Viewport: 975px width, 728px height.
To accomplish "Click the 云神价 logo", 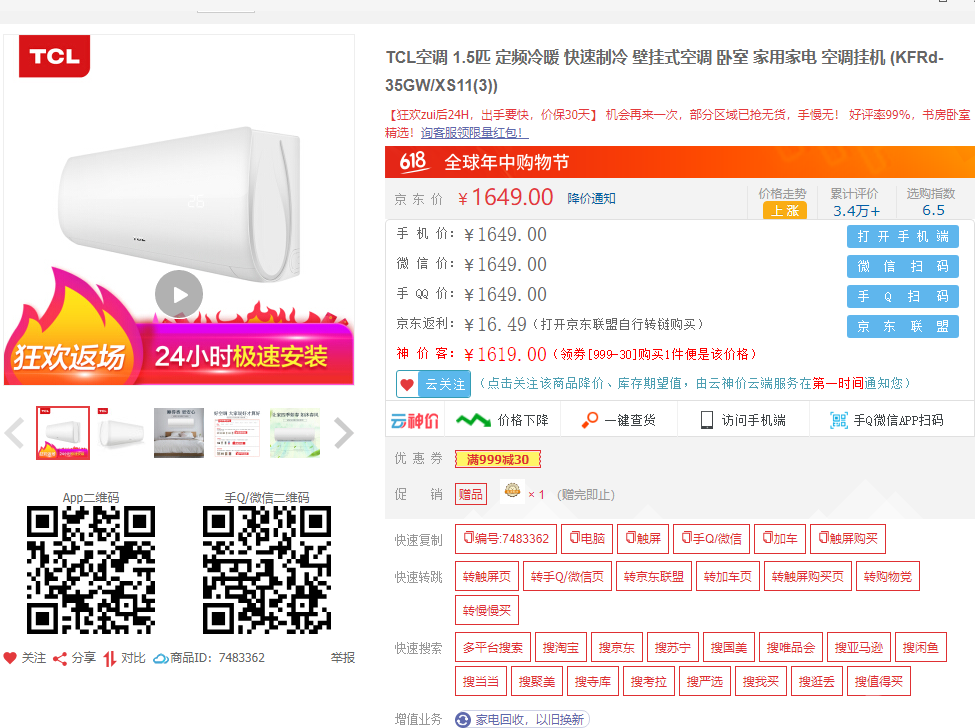I will pyautogui.click(x=414, y=421).
